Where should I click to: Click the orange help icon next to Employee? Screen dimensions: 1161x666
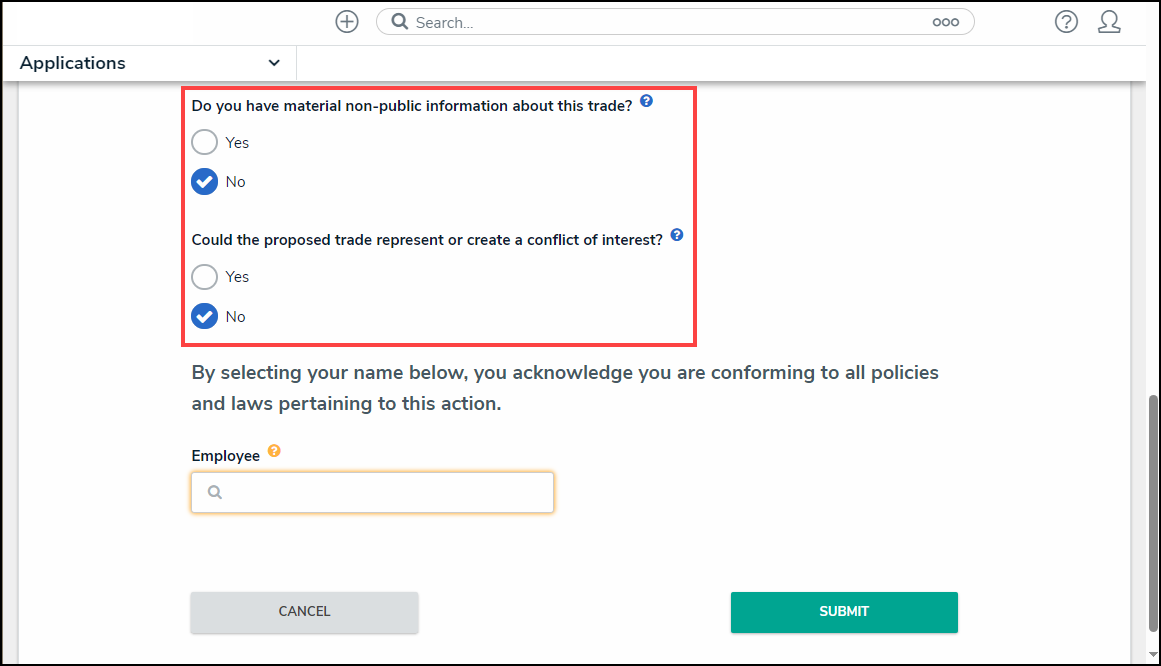(274, 451)
